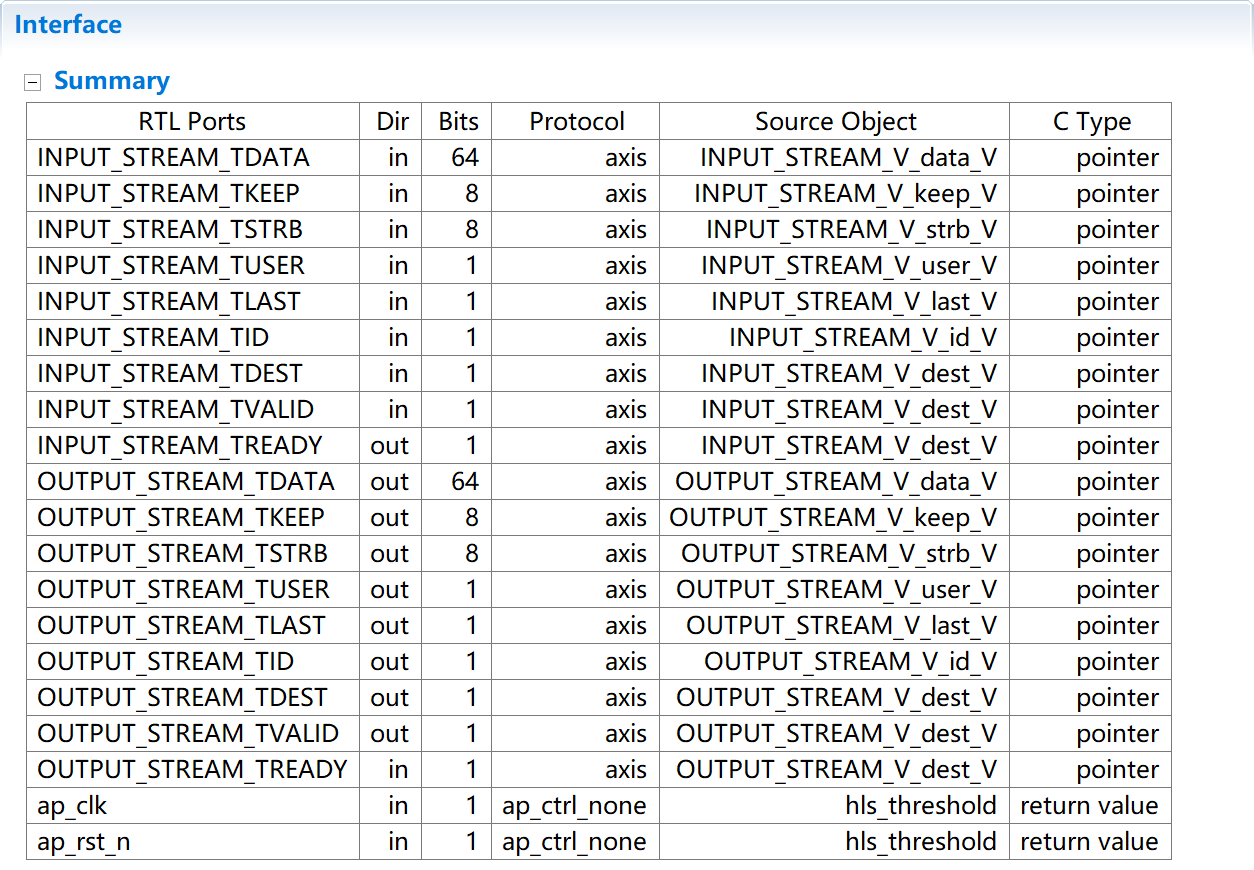Select the Bits column header
The width and height of the screenshot is (1254, 870).
[x=456, y=121]
